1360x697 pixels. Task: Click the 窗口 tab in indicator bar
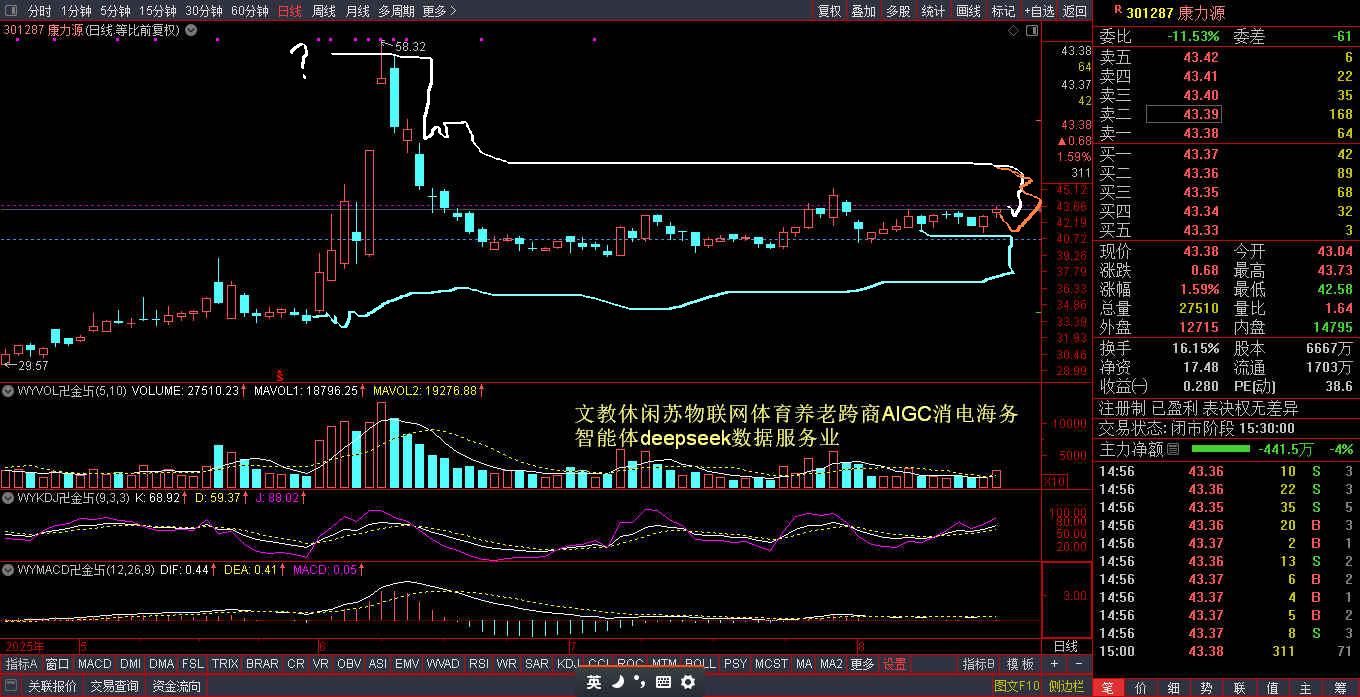coord(57,664)
